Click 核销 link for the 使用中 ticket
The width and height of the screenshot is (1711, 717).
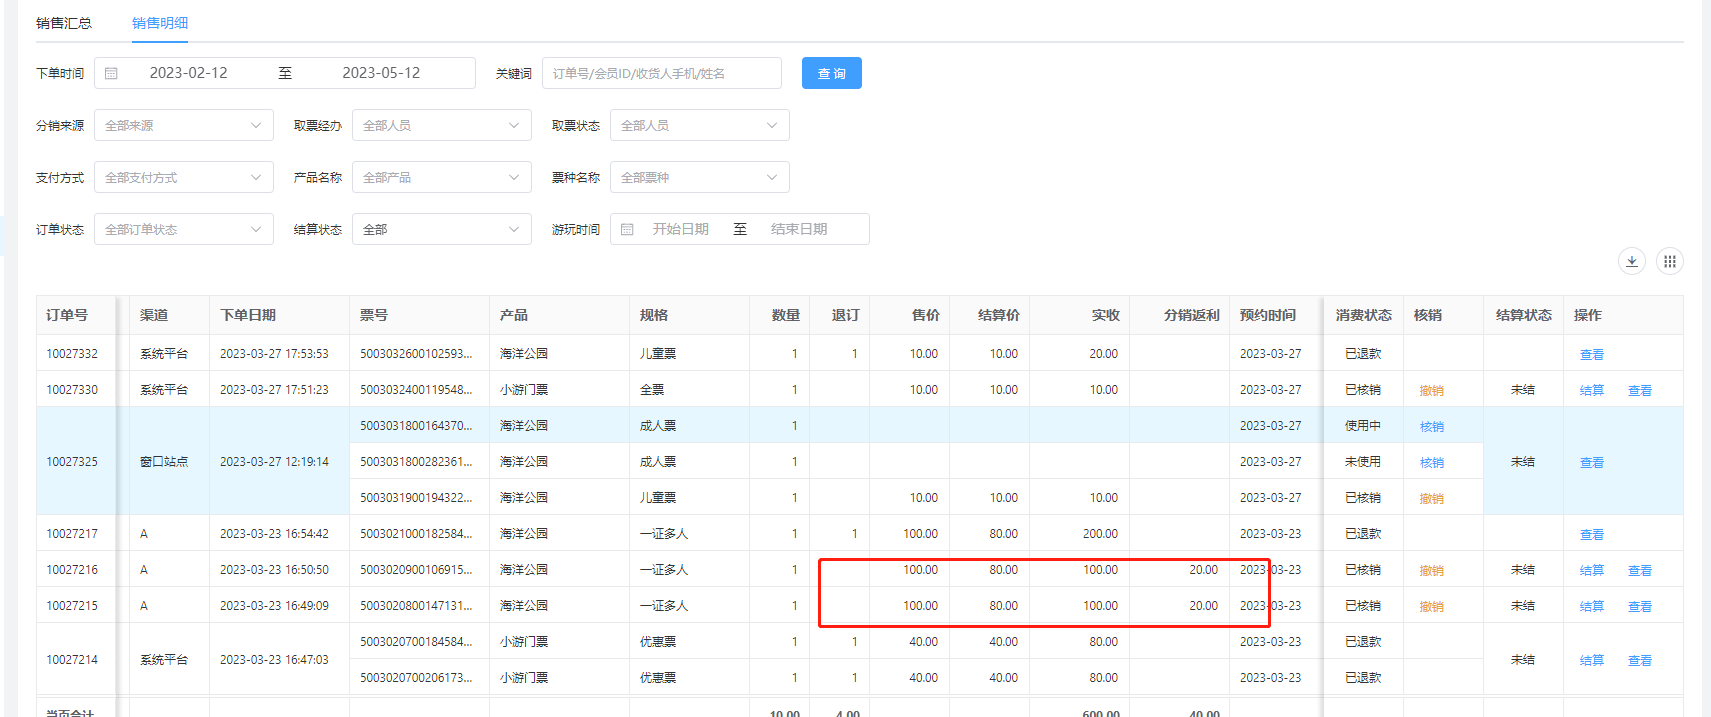click(x=1431, y=426)
